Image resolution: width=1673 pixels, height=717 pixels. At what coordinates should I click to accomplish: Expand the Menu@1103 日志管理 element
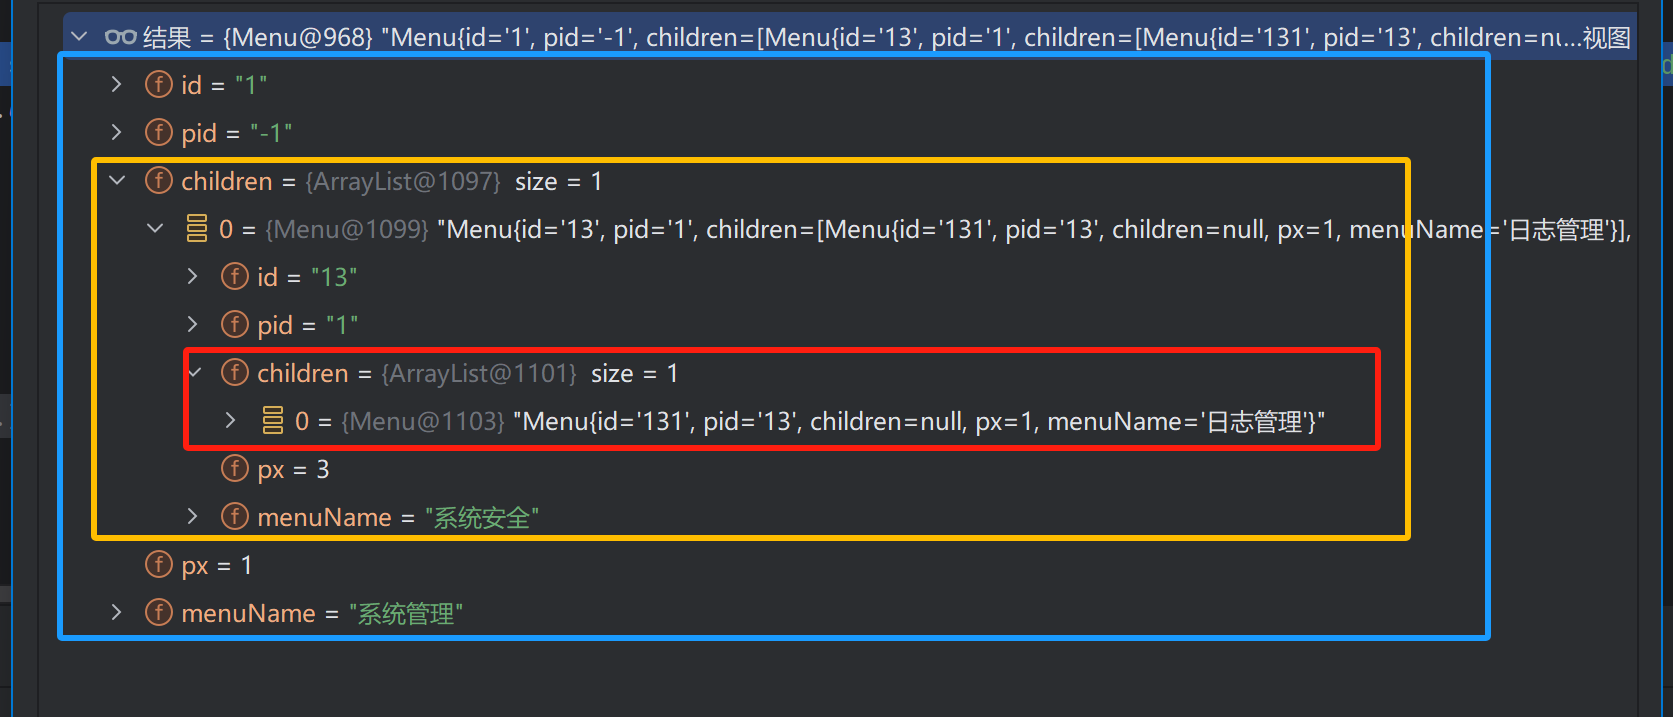point(231,421)
